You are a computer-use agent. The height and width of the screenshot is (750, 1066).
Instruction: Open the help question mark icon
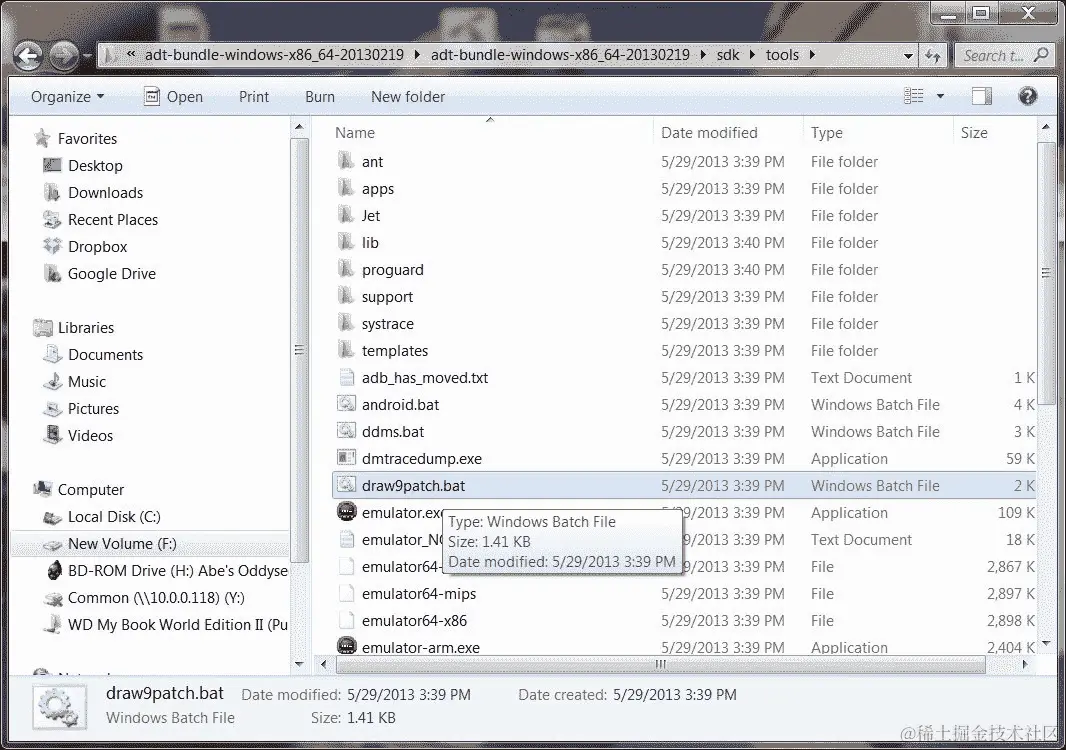coord(1027,97)
